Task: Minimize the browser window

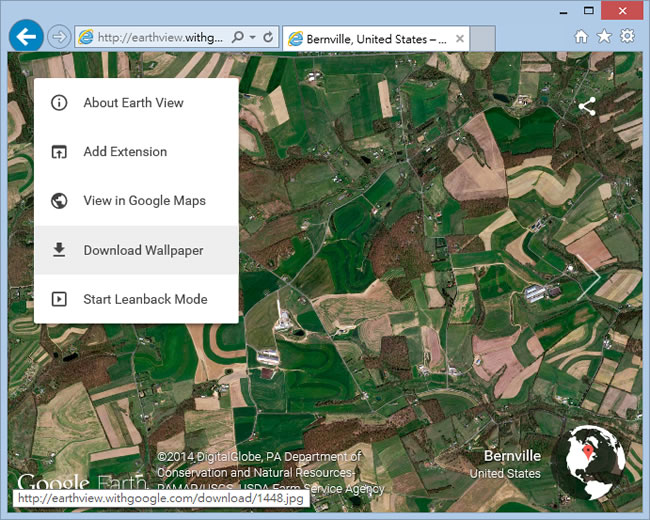Action: click(x=563, y=12)
